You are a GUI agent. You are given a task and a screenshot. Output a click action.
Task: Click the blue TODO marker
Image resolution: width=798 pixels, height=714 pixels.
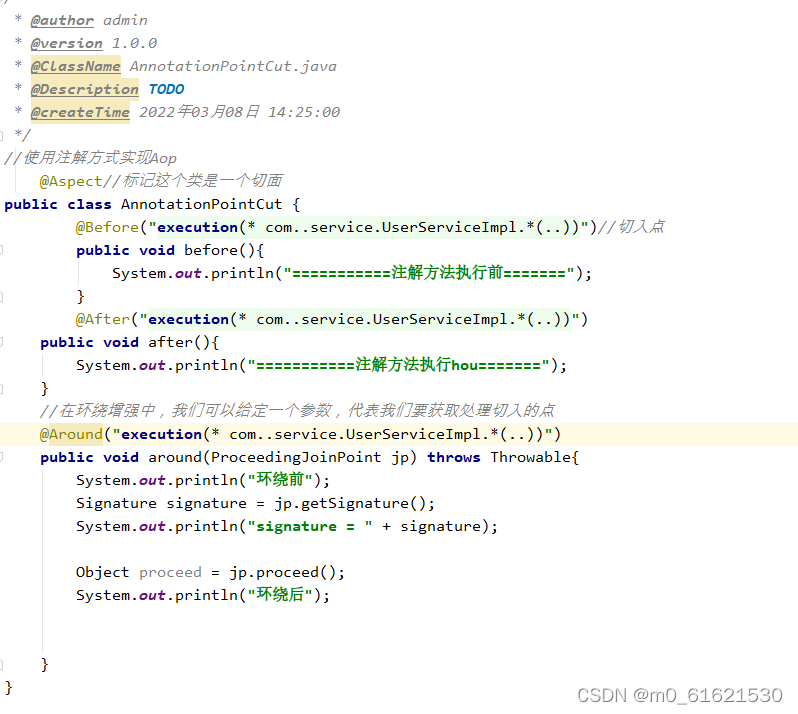(166, 89)
